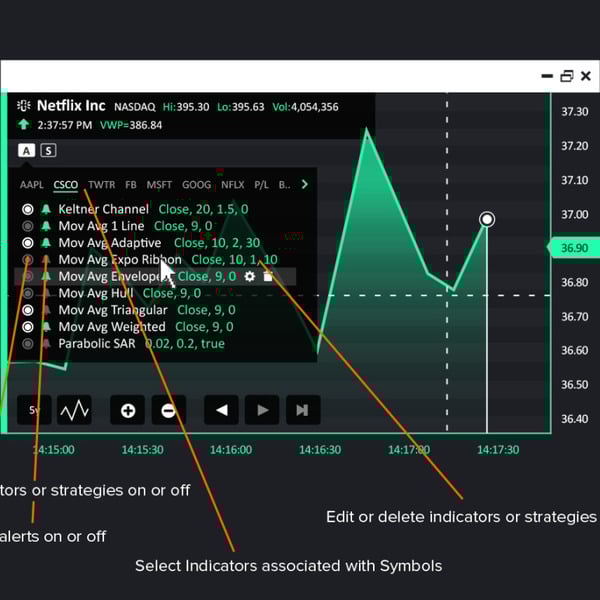Open the 5y timeframe selector
The image size is (600, 600).
tap(34, 410)
